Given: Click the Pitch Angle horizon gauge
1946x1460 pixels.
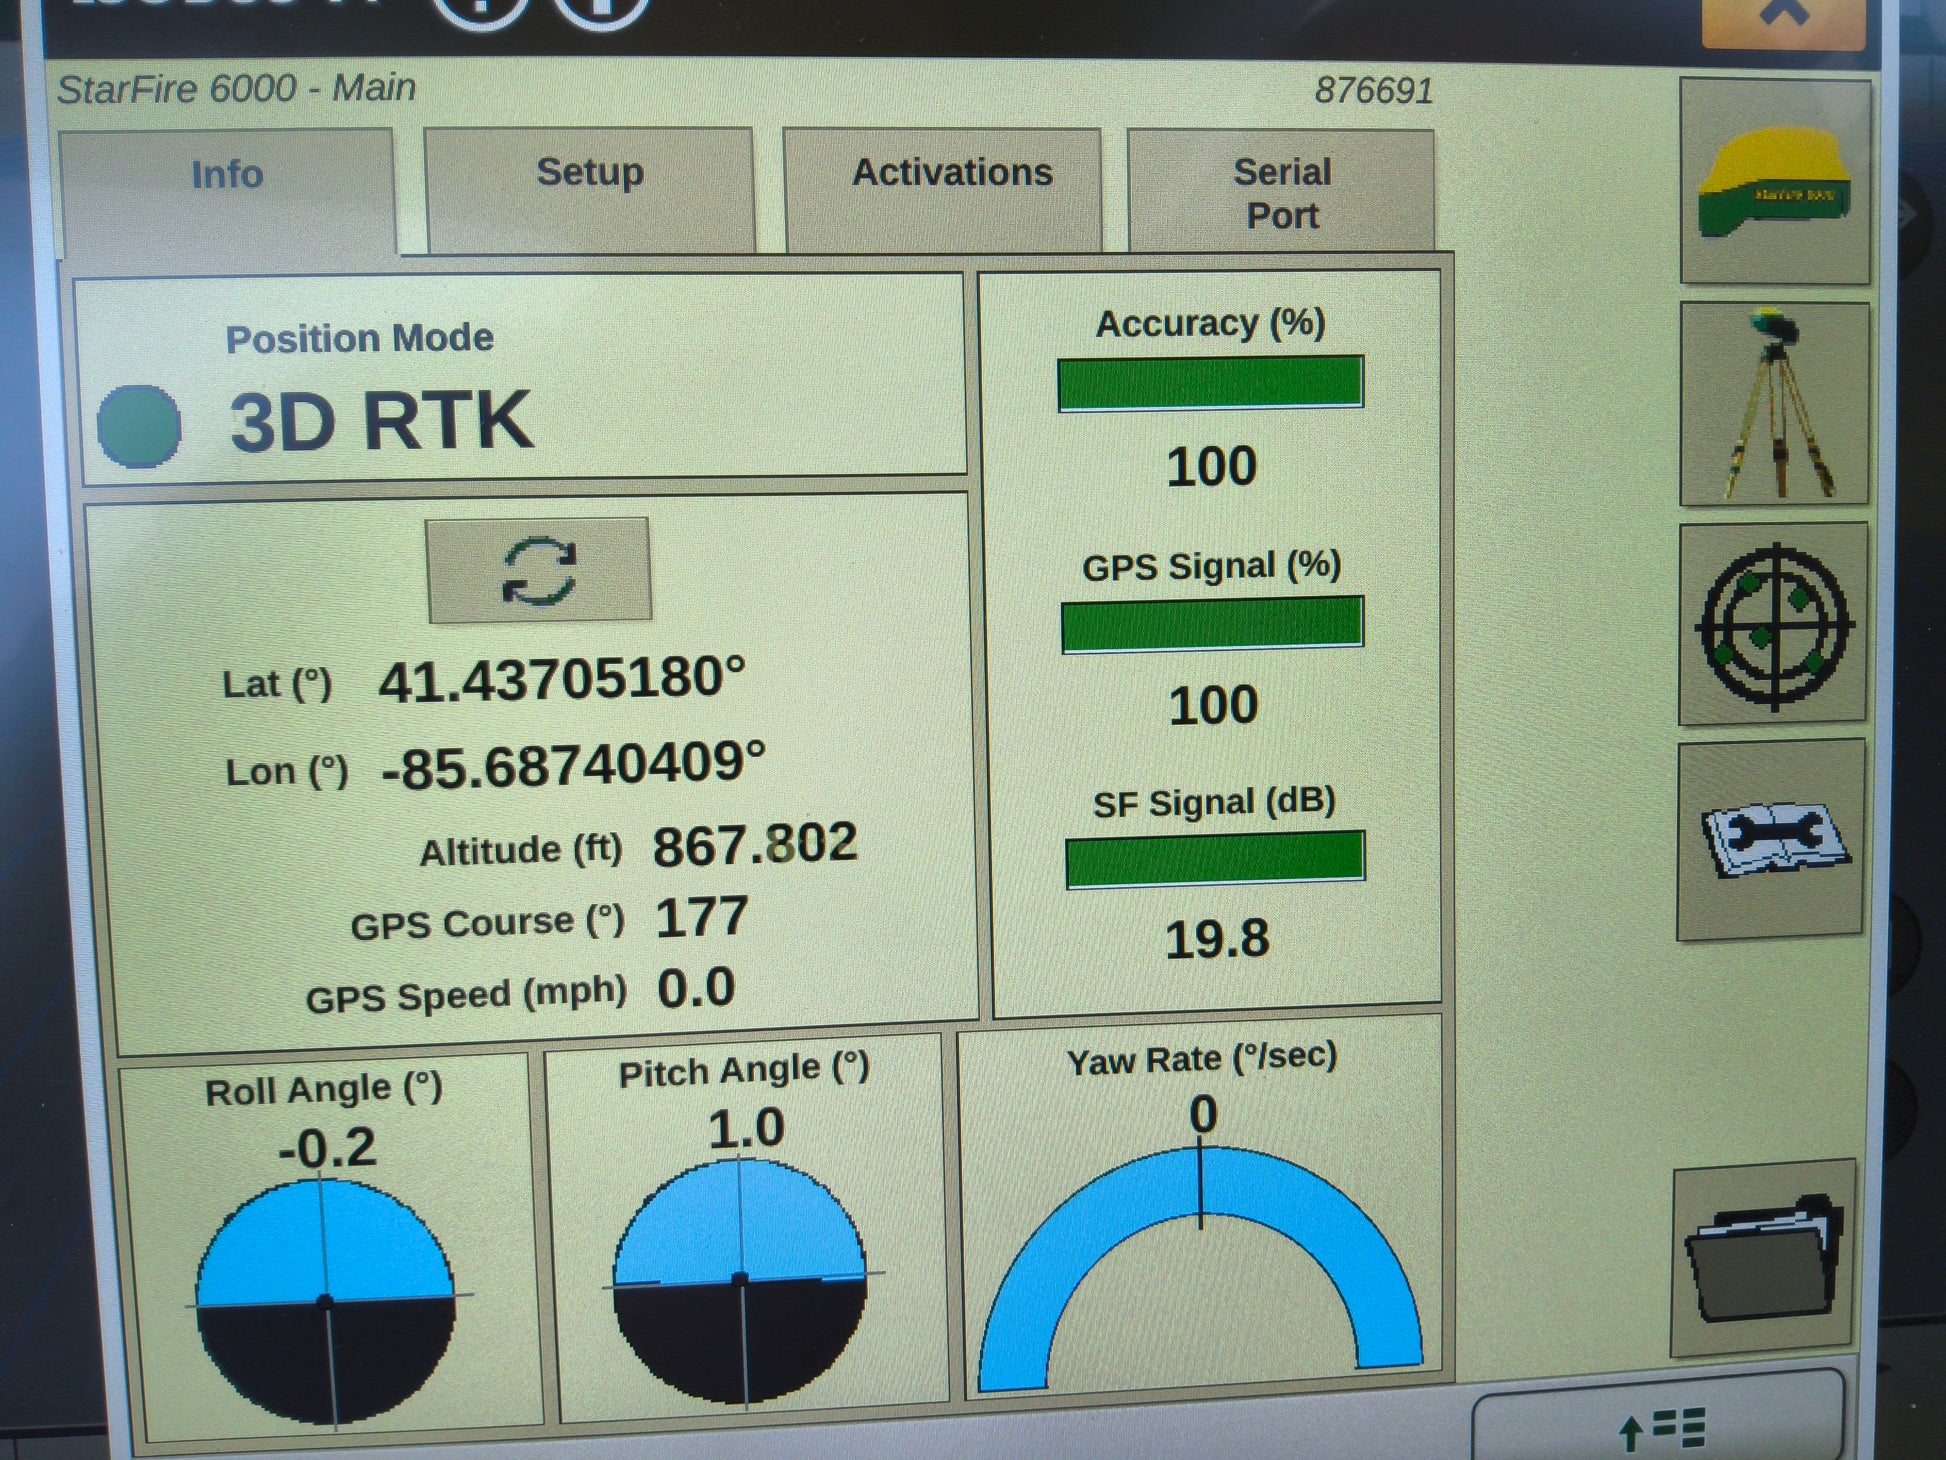Looking at the screenshot, I should pos(740,1280).
